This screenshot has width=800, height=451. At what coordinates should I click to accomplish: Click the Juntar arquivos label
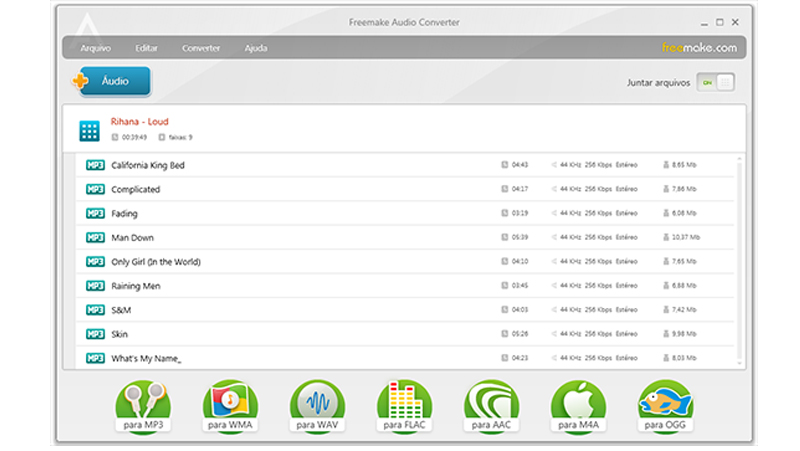pyautogui.click(x=658, y=83)
